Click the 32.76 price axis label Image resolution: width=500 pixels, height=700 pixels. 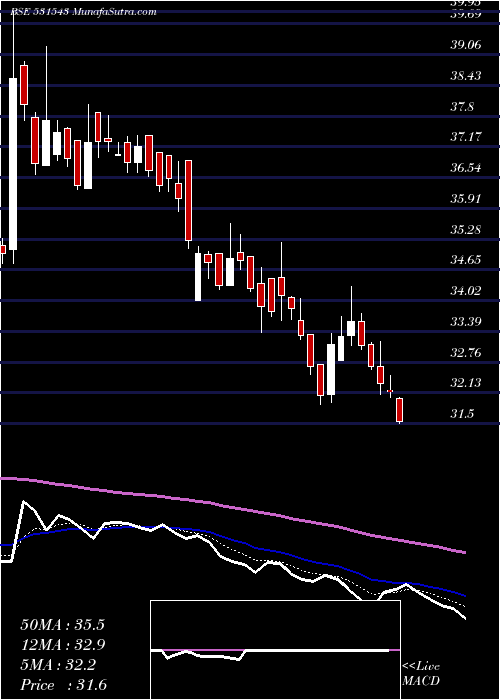coord(466,353)
